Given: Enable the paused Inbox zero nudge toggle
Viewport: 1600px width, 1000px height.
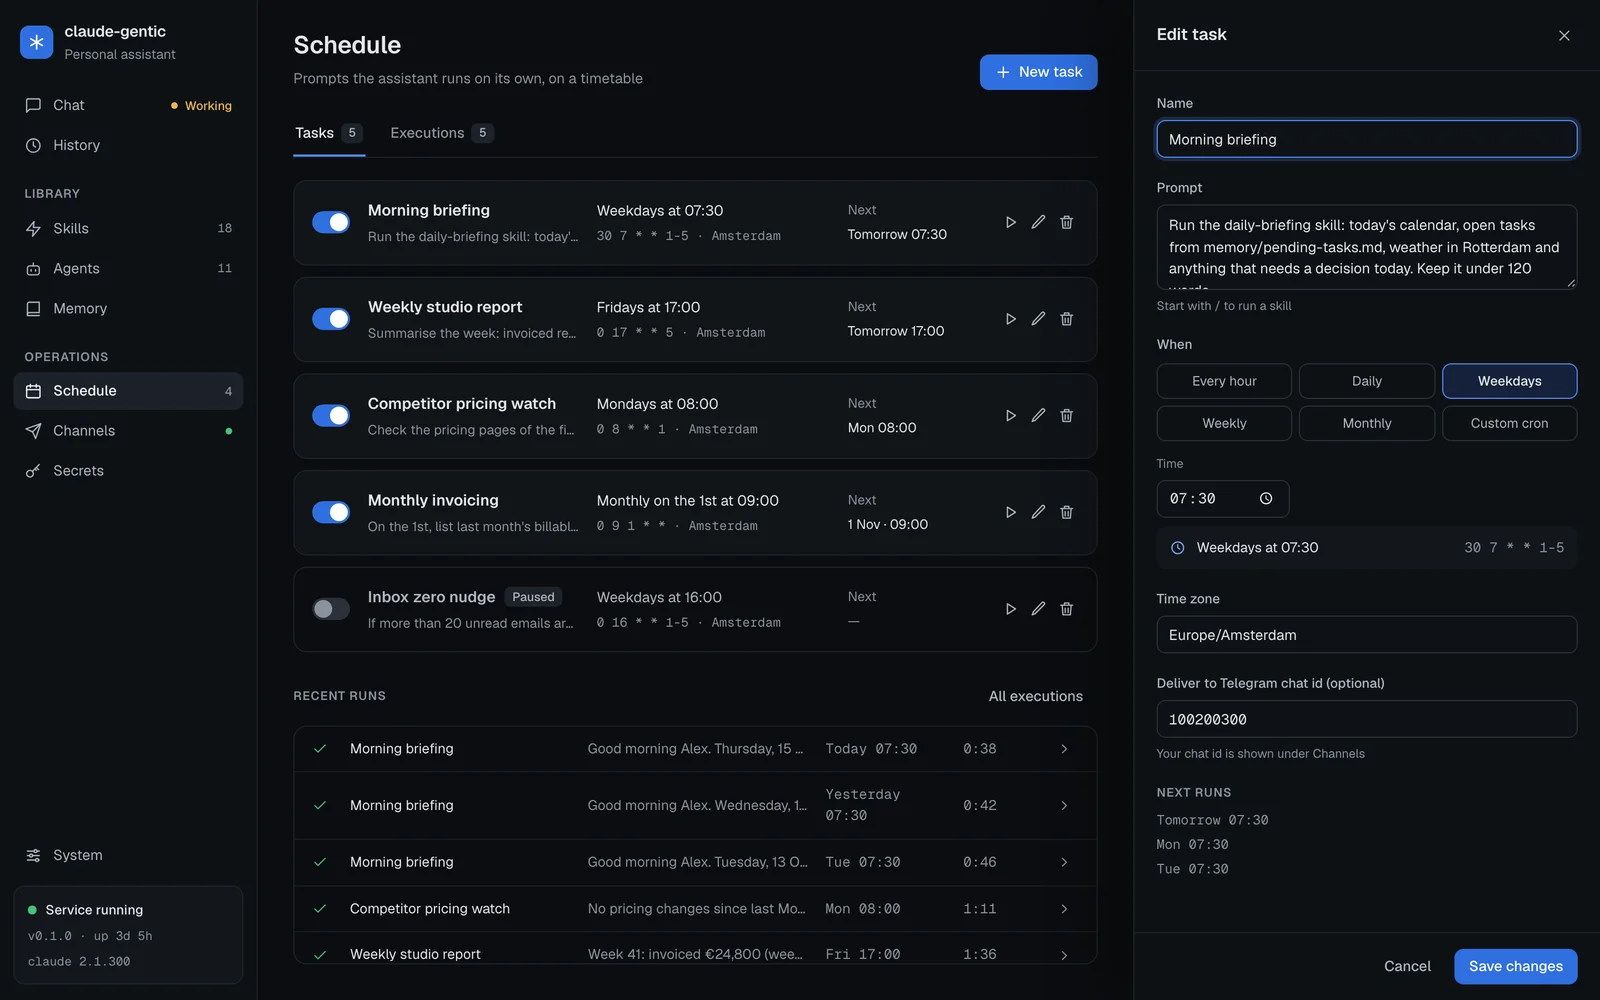Looking at the screenshot, I should point(331,609).
